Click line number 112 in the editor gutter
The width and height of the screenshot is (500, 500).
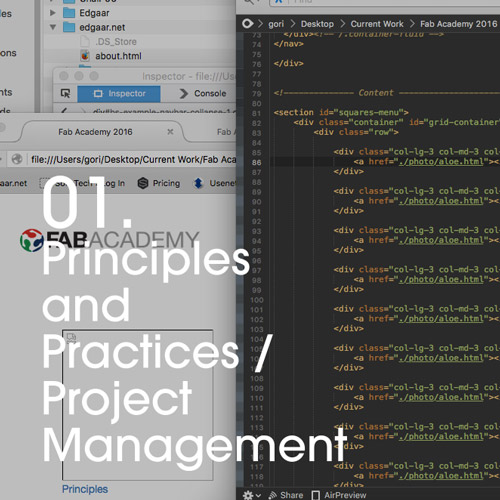click(257, 418)
